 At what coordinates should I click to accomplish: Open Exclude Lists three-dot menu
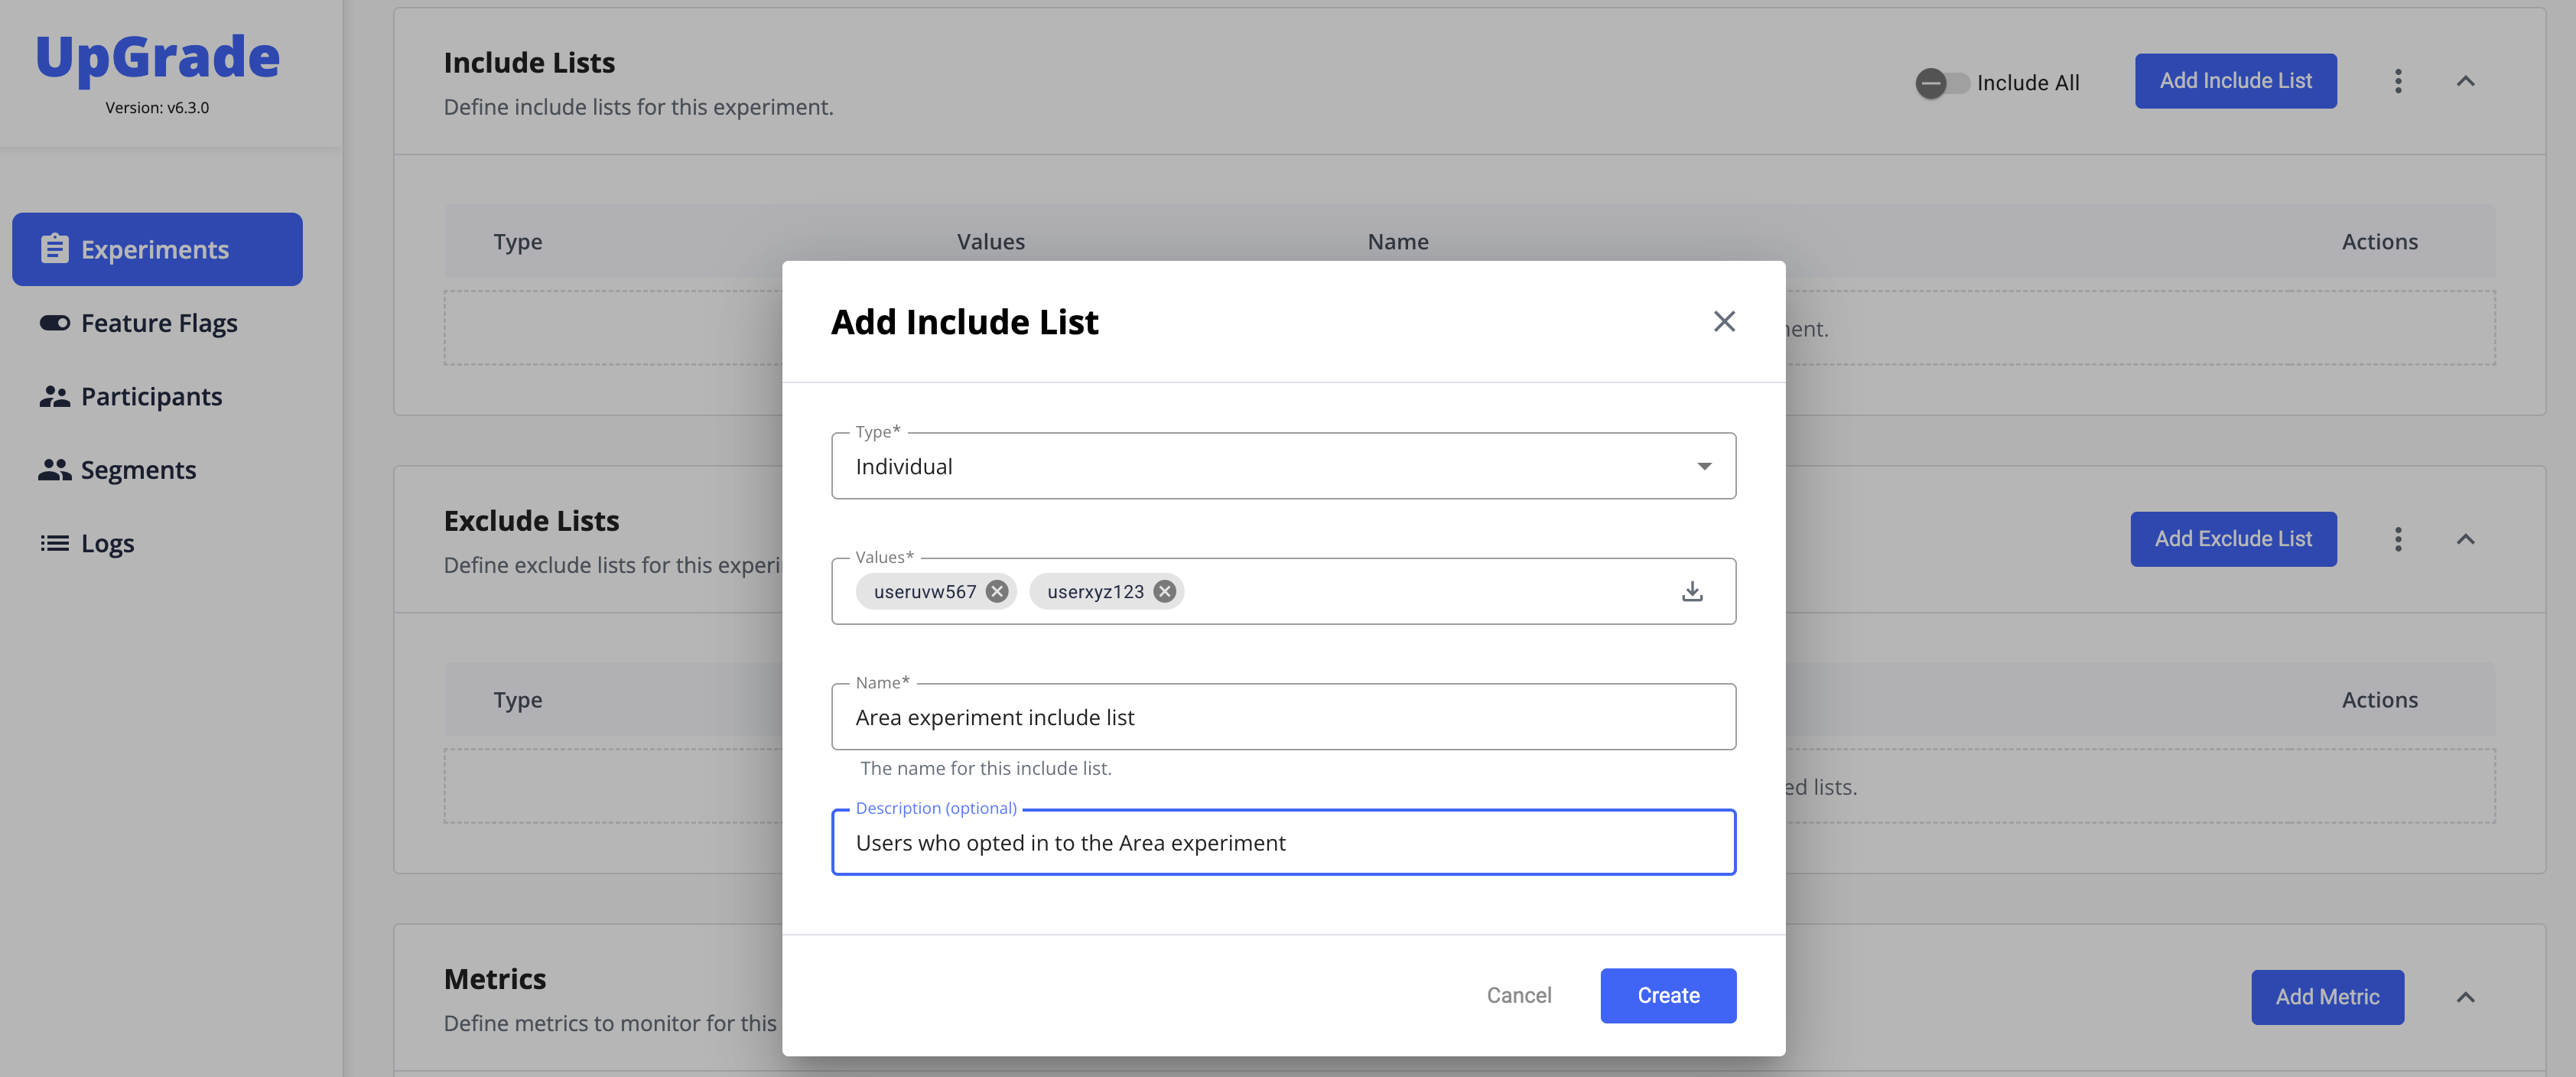2397,539
